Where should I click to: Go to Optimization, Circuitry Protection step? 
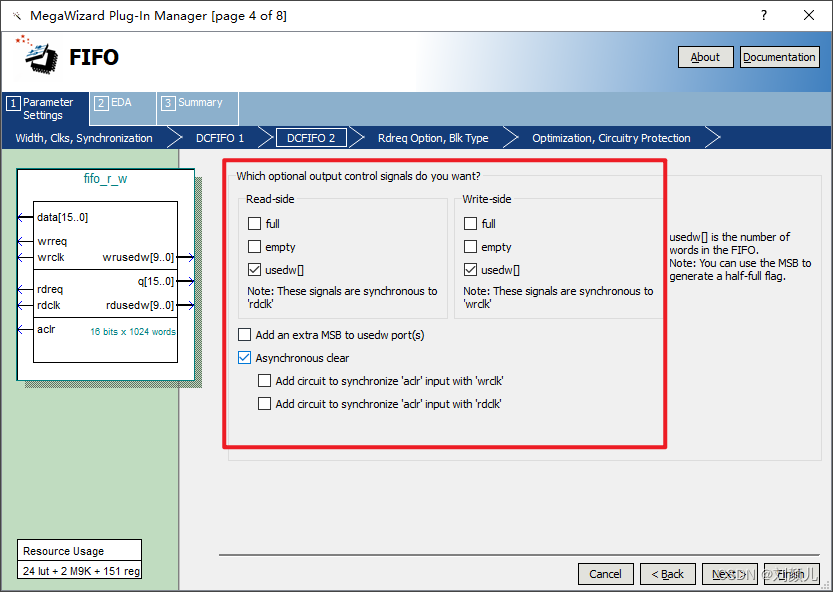[x=611, y=138]
